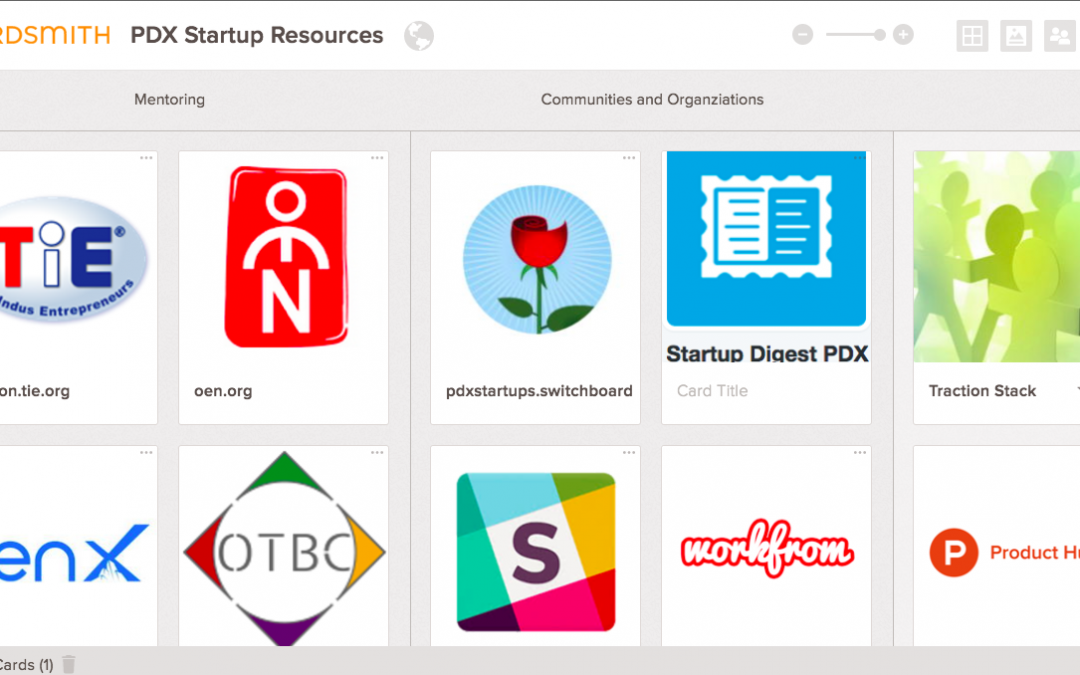Open the oen.org card link

click(x=223, y=391)
